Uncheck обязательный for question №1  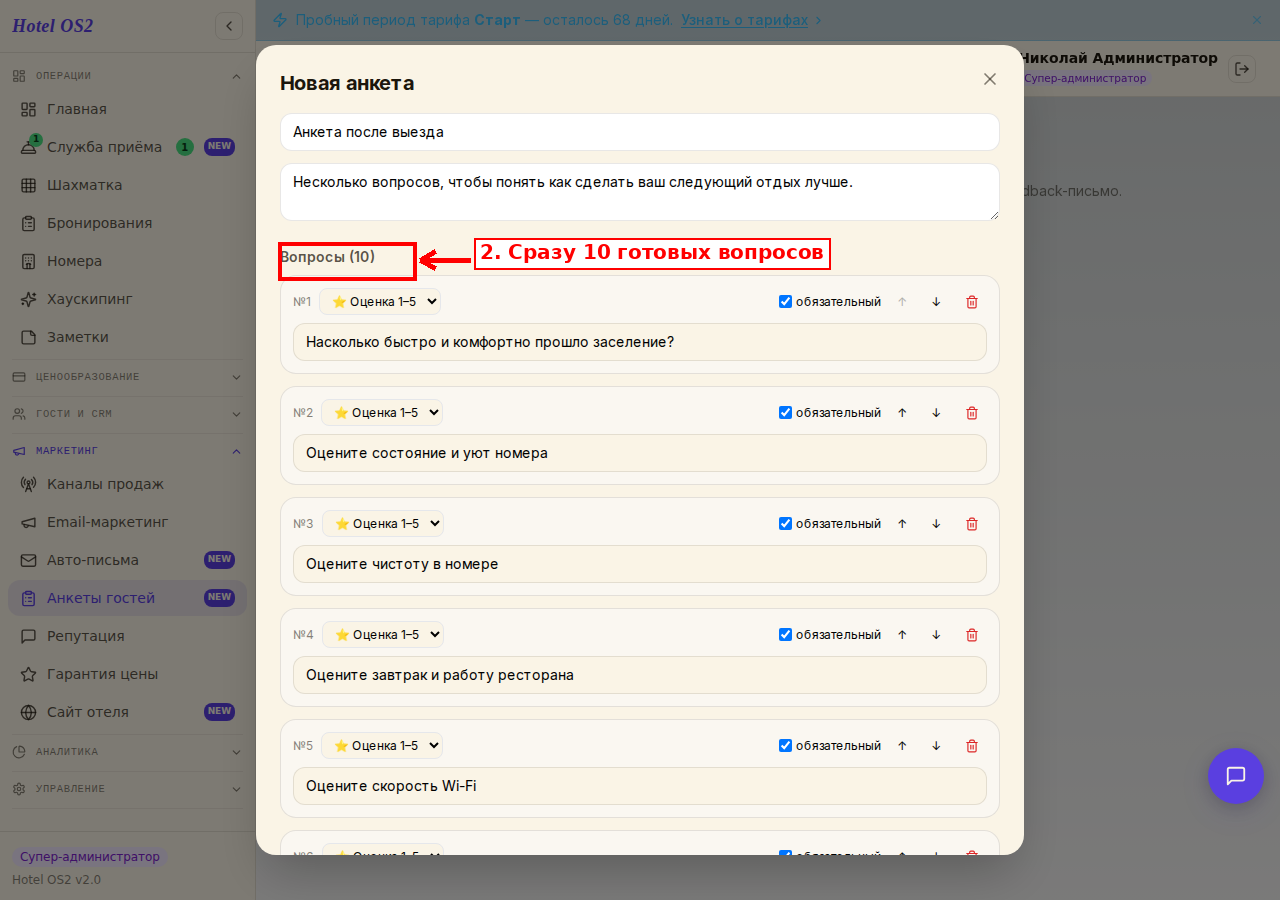pos(785,302)
